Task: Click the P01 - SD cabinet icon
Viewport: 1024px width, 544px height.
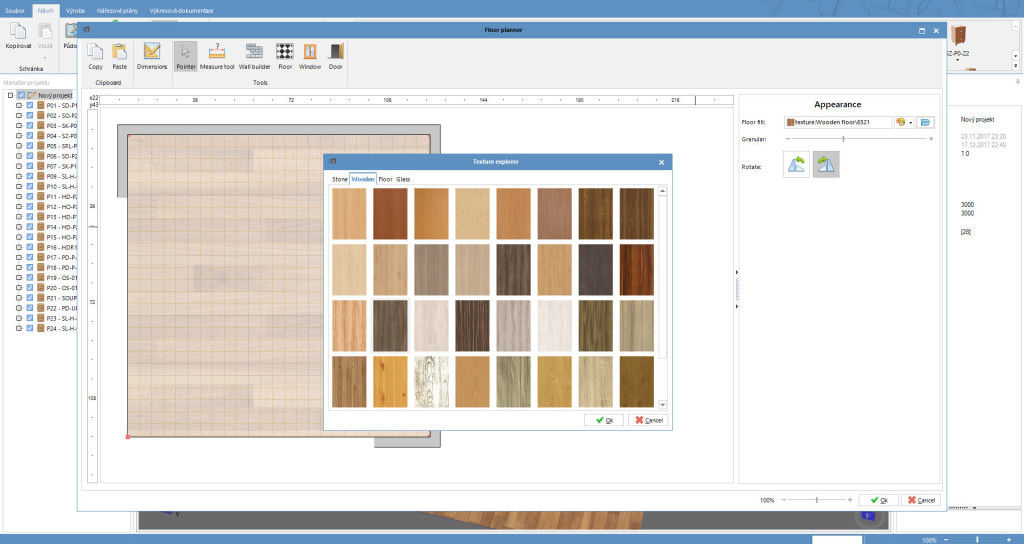Action: point(40,105)
